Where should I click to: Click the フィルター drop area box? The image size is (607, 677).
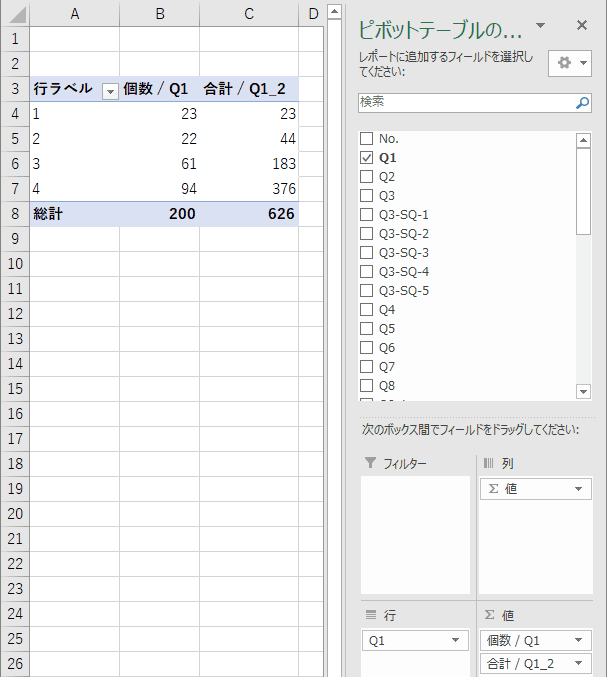coord(415,535)
